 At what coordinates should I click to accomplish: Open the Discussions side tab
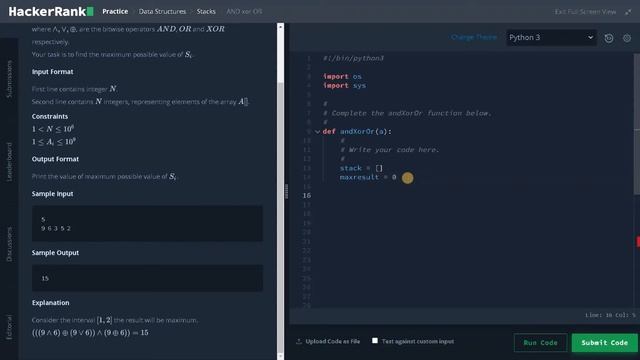[x=9, y=244]
